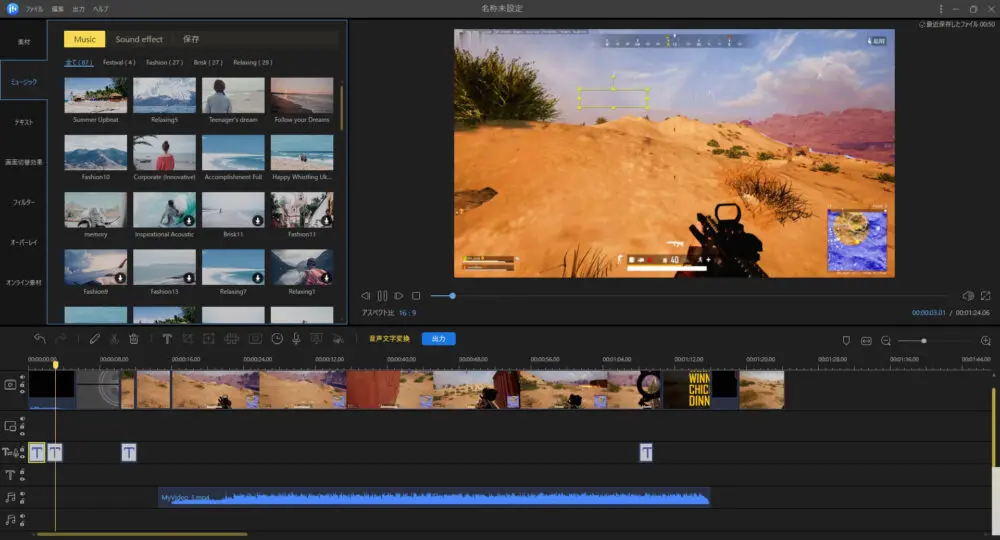Image resolution: width=1000 pixels, height=540 pixels.
Task: Select the crop tool icon
Action: pyautogui.click(x=188, y=339)
